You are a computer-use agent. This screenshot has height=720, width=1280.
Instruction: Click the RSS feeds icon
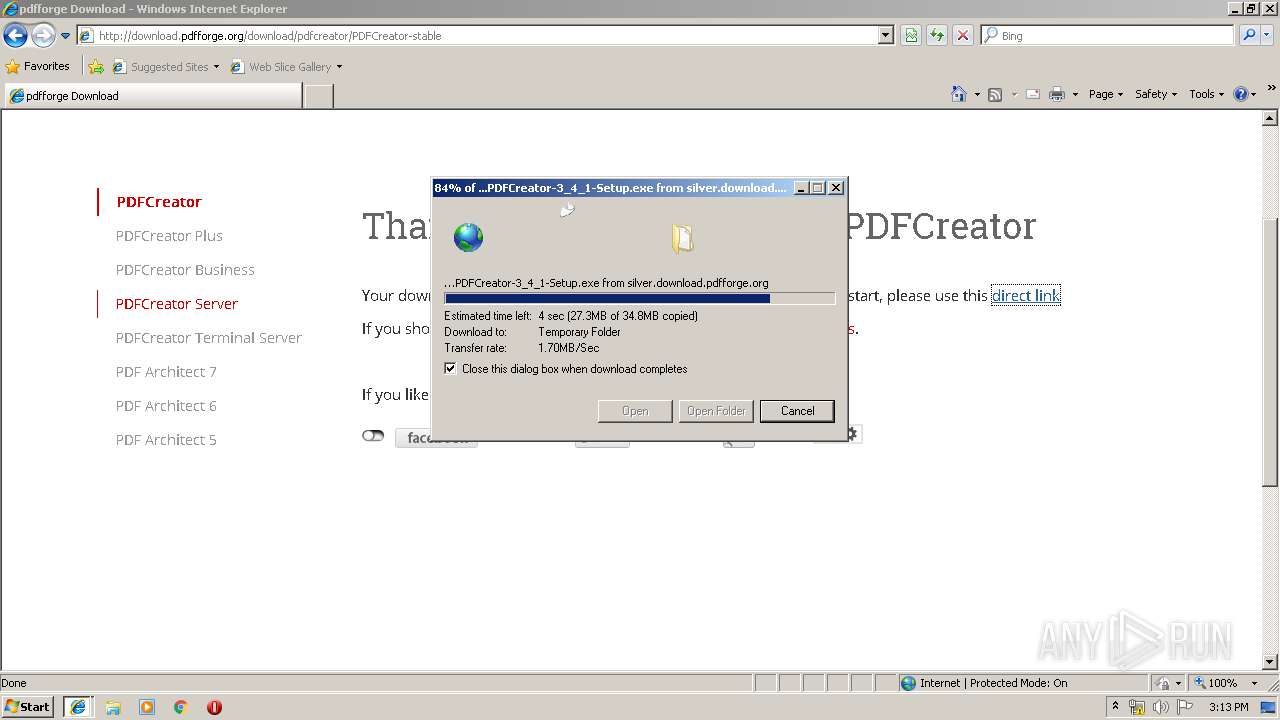tap(995, 94)
